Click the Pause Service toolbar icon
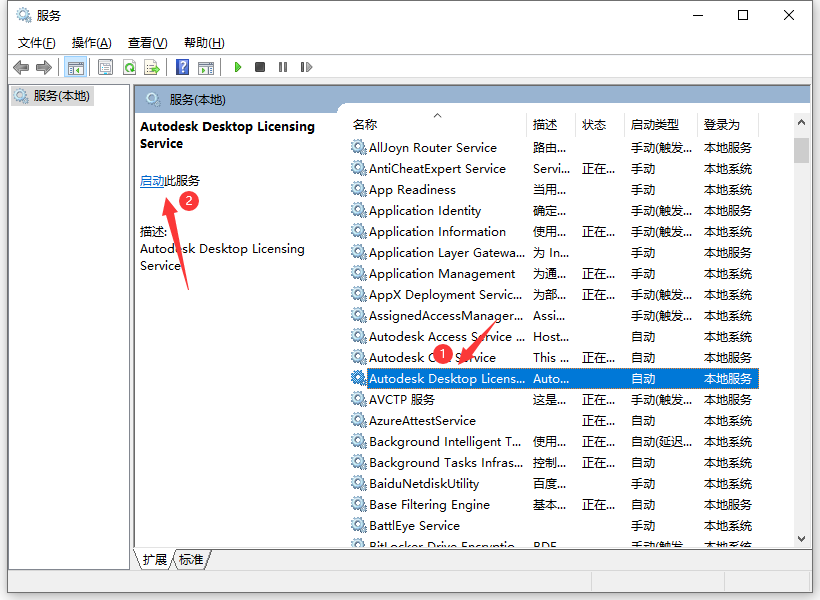 click(x=283, y=67)
